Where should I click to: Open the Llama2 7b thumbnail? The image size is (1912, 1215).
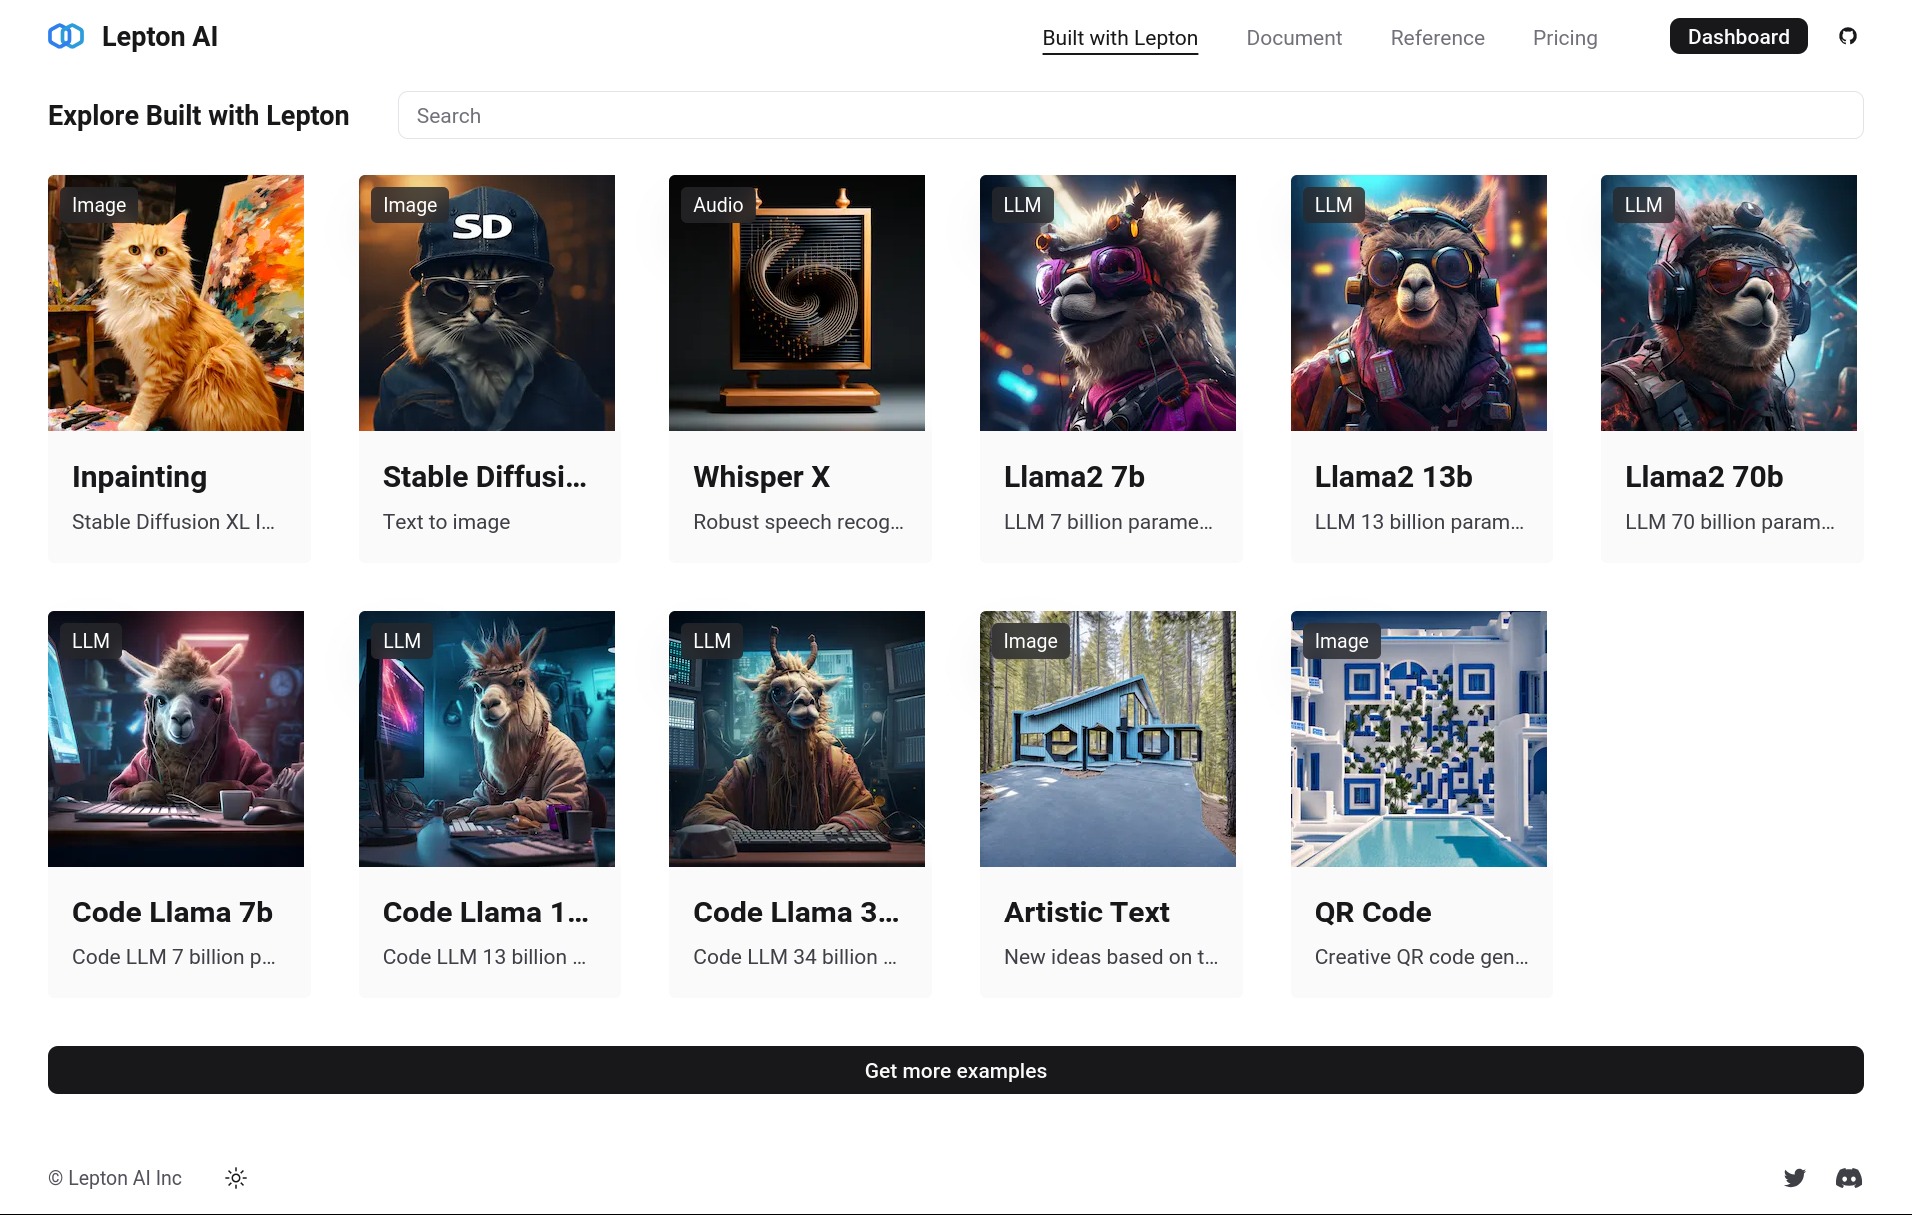pyautogui.click(x=1108, y=303)
